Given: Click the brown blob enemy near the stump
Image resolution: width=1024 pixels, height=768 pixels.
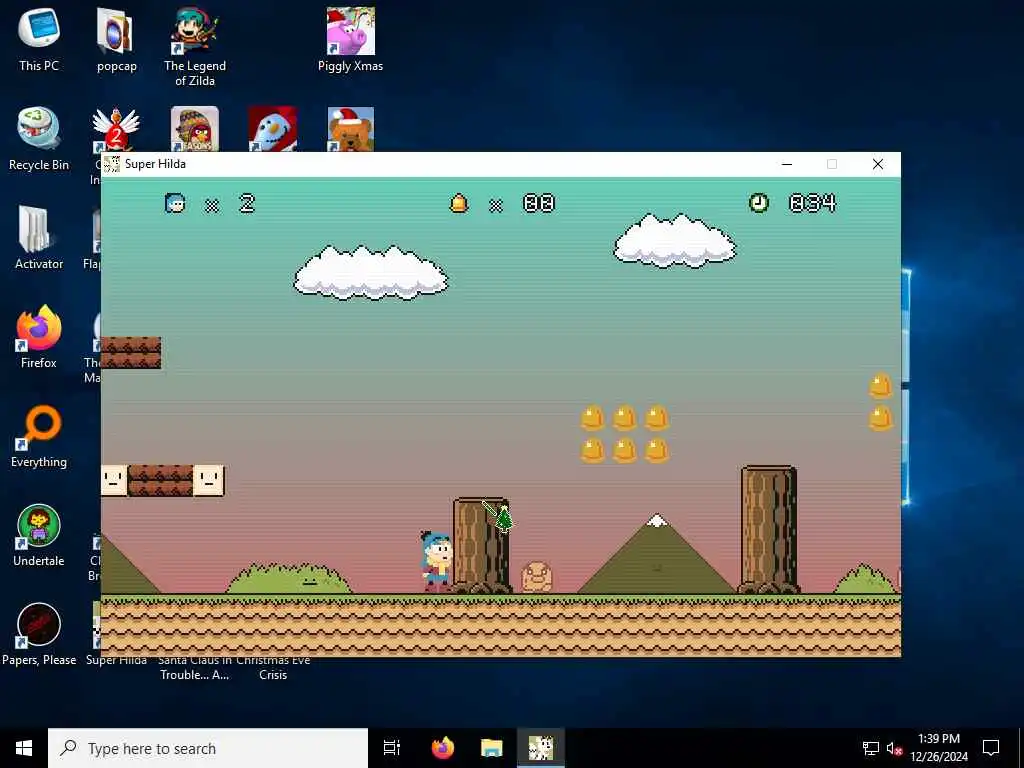Looking at the screenshot, I should (x=537, y=577).
